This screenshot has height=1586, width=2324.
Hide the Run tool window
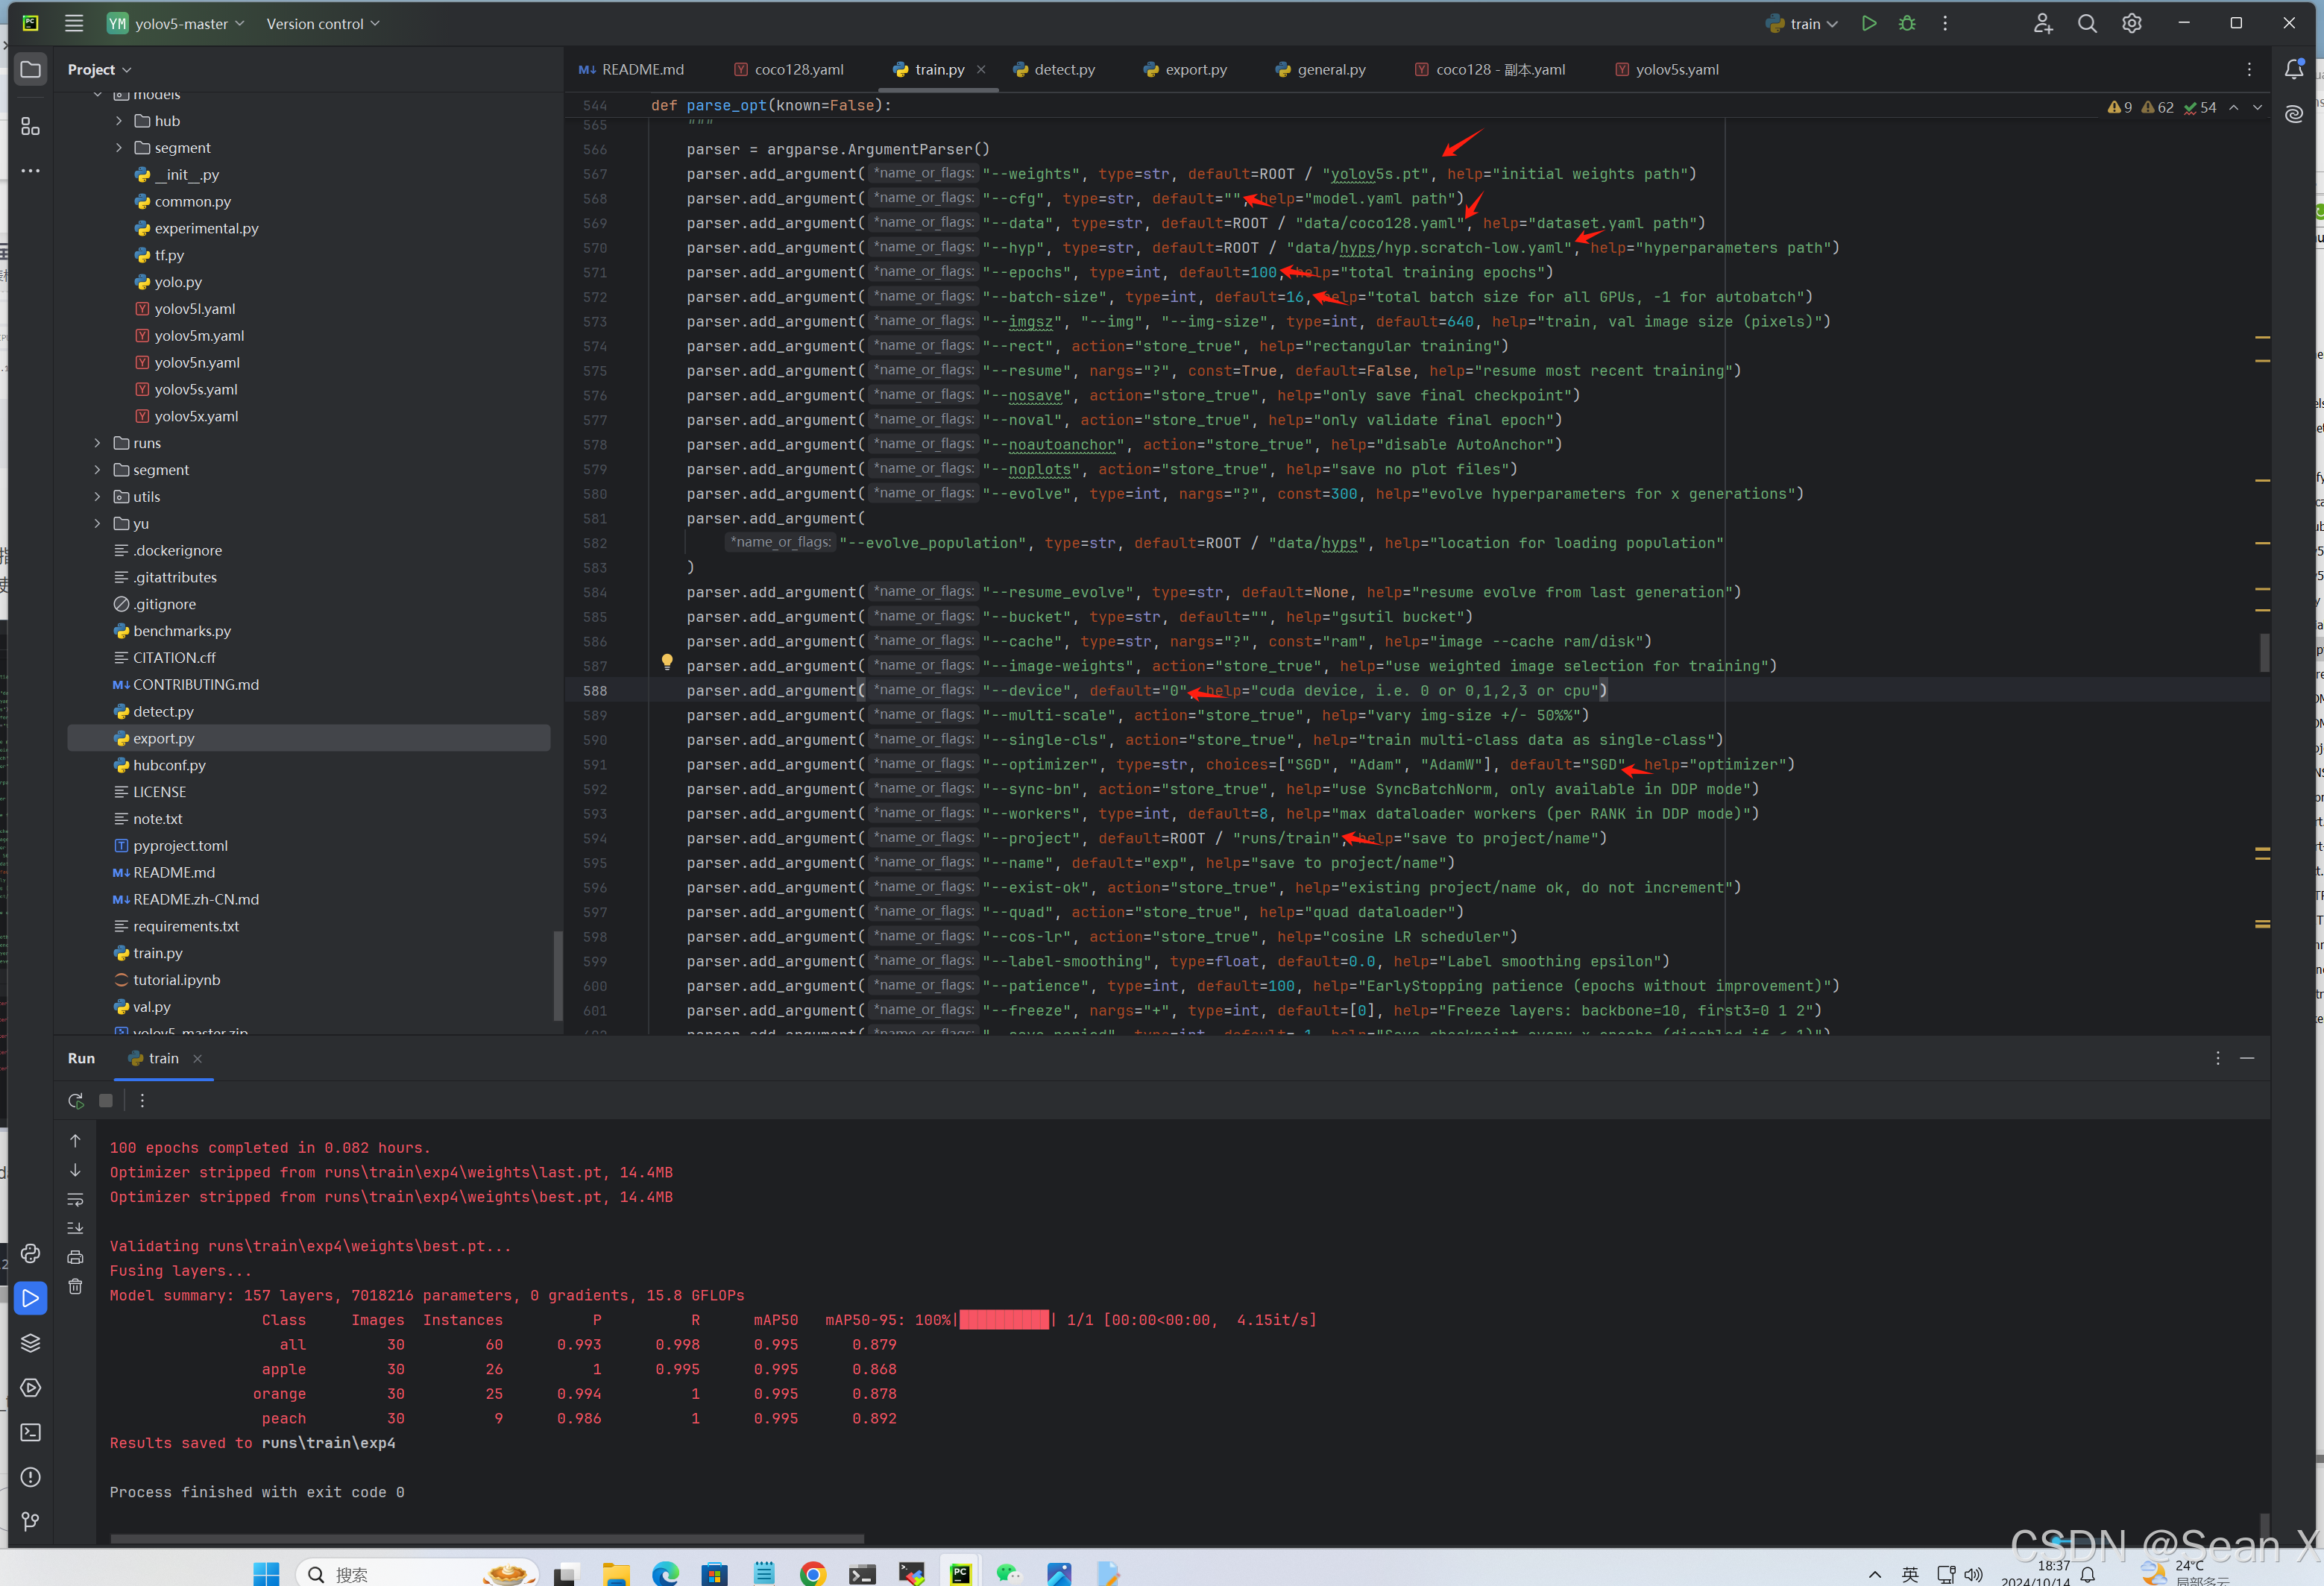tap(2247, 1058)
